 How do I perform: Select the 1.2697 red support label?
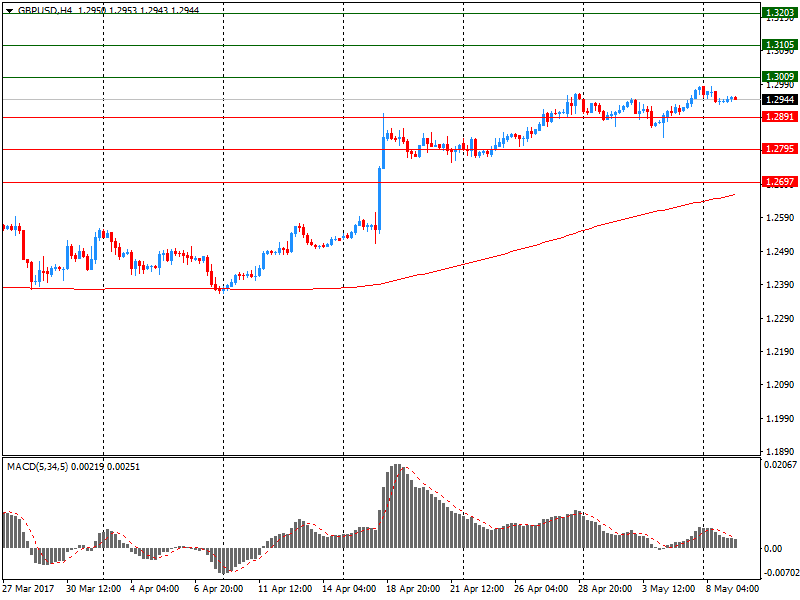click(780, 182)
